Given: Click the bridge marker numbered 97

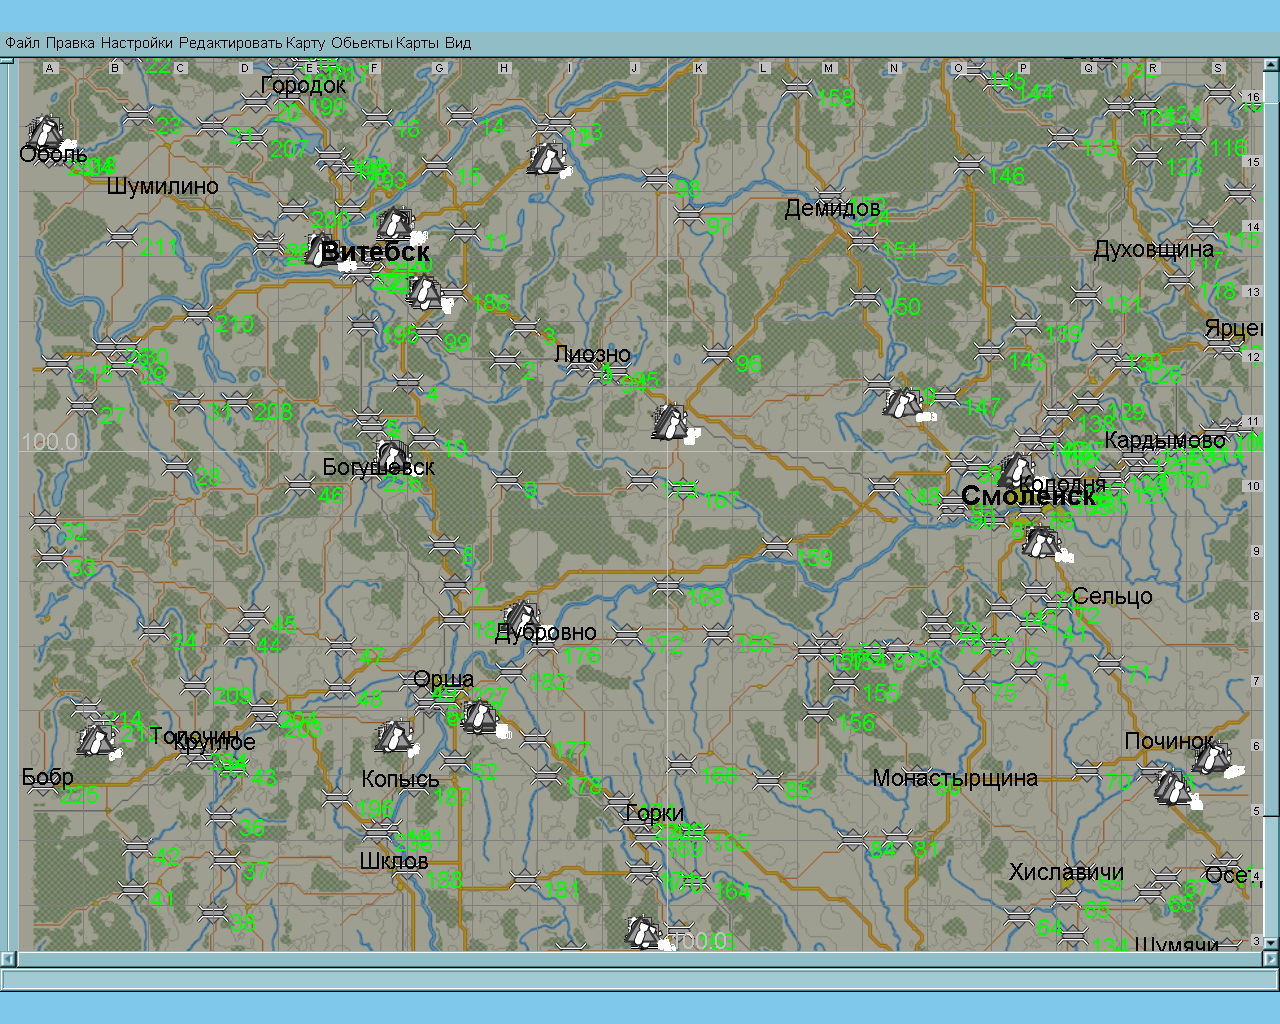Looking at the screenshot, I should [688, 215].
